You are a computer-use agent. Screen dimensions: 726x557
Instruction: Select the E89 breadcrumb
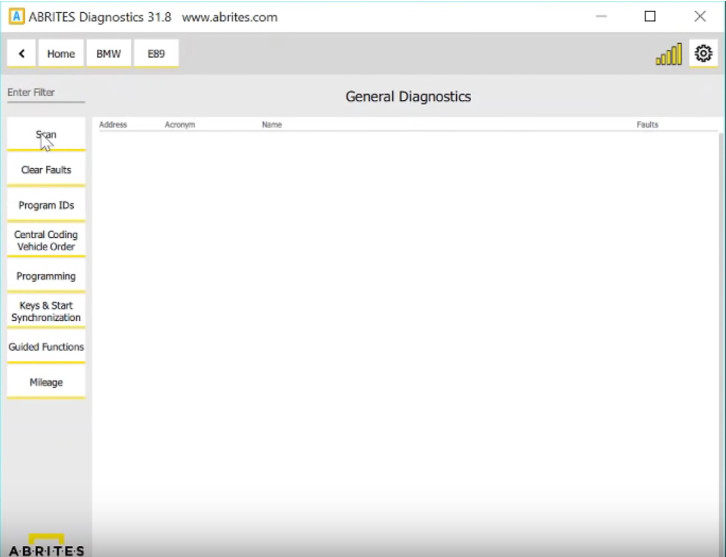156,53
